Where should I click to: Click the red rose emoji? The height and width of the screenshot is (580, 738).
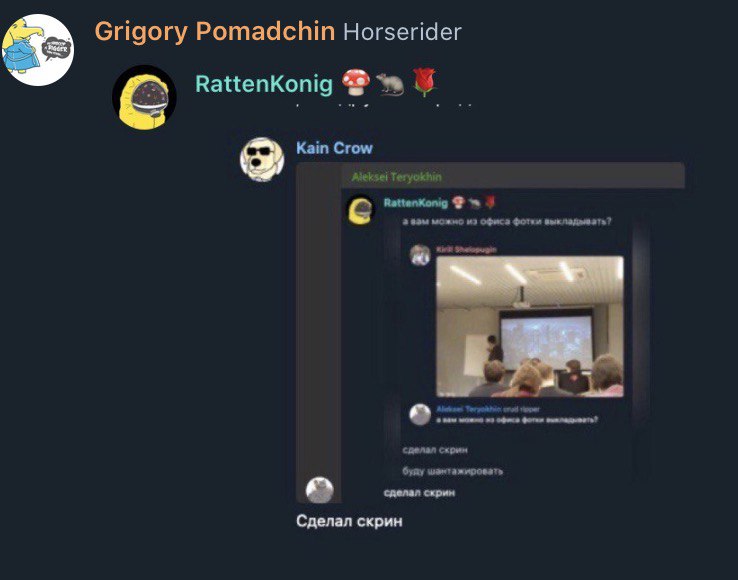pyautogui.click(x=424, y=82)
